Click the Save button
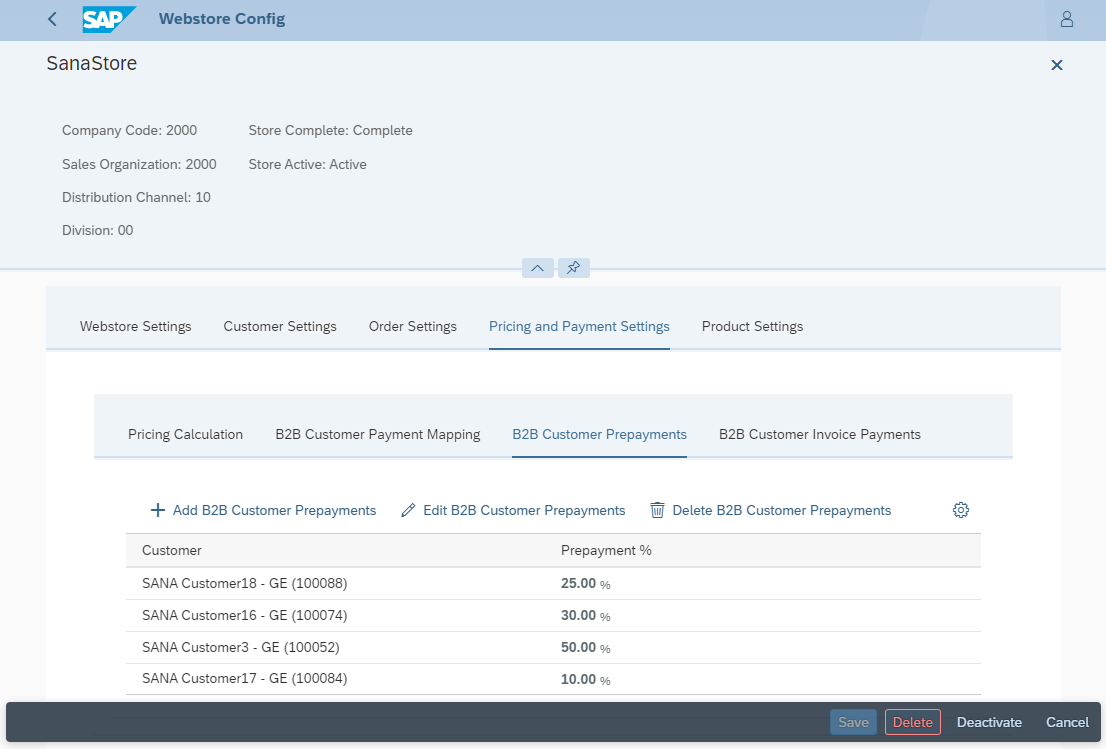Screen dimensions: 1106x749 coord(853,722)
